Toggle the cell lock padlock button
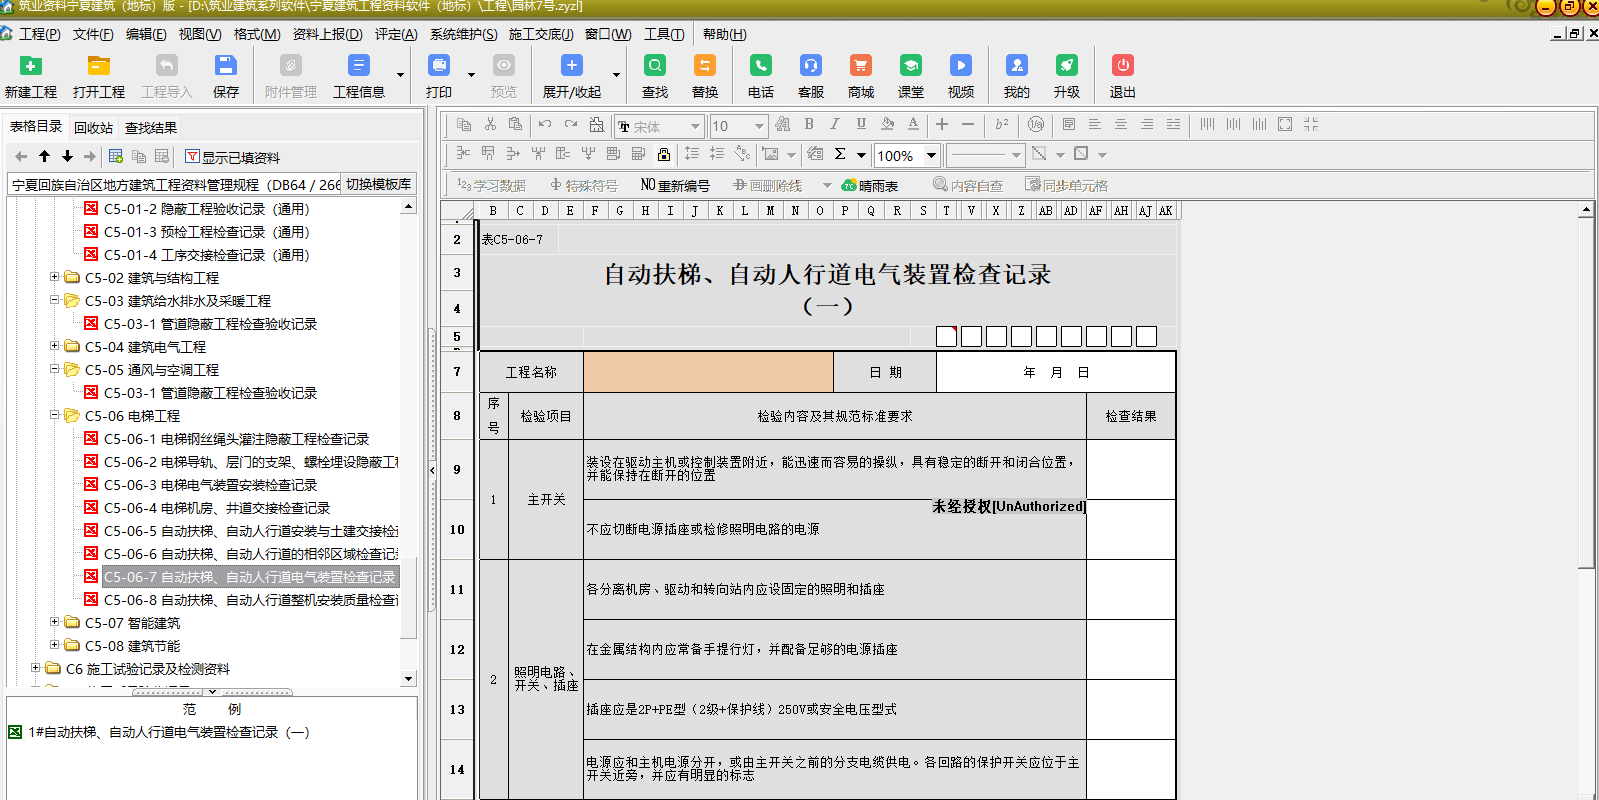This screenshot has height=800, width=1599. [x=664, y=154]
